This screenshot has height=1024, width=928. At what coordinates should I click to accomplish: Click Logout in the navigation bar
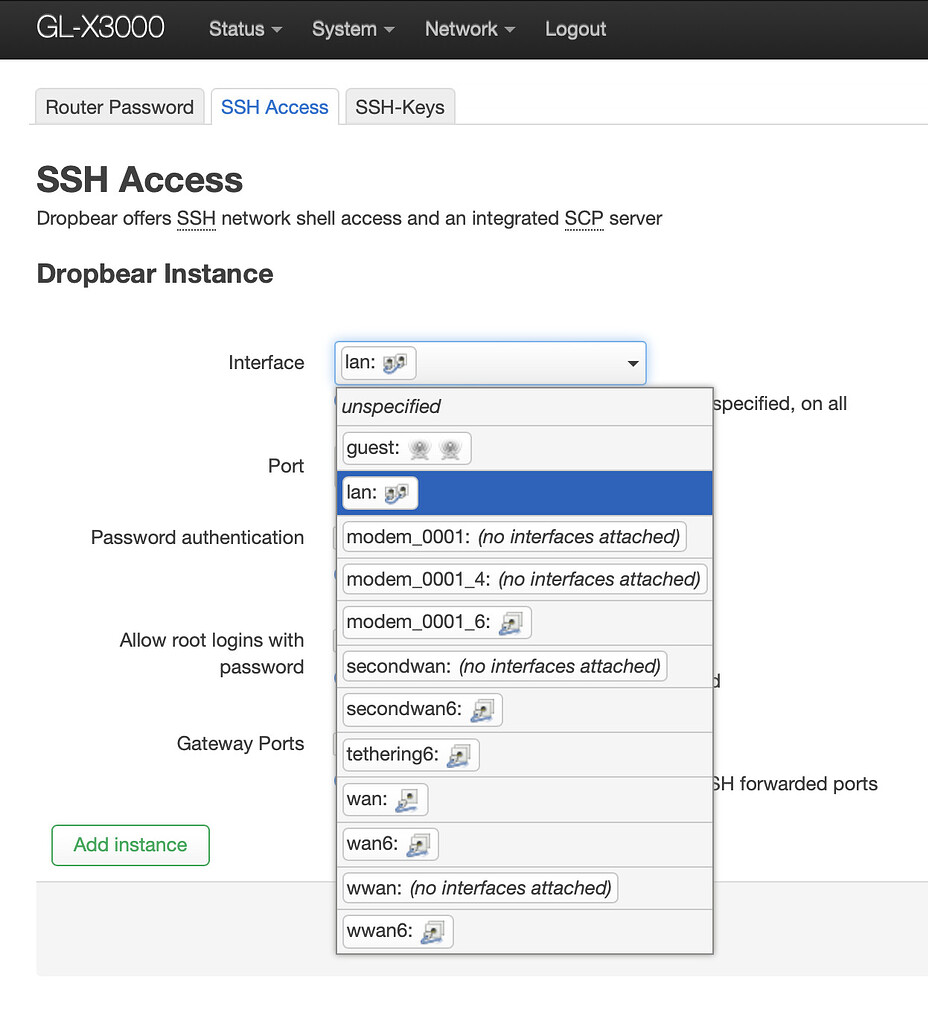click(x=575, y=29)
